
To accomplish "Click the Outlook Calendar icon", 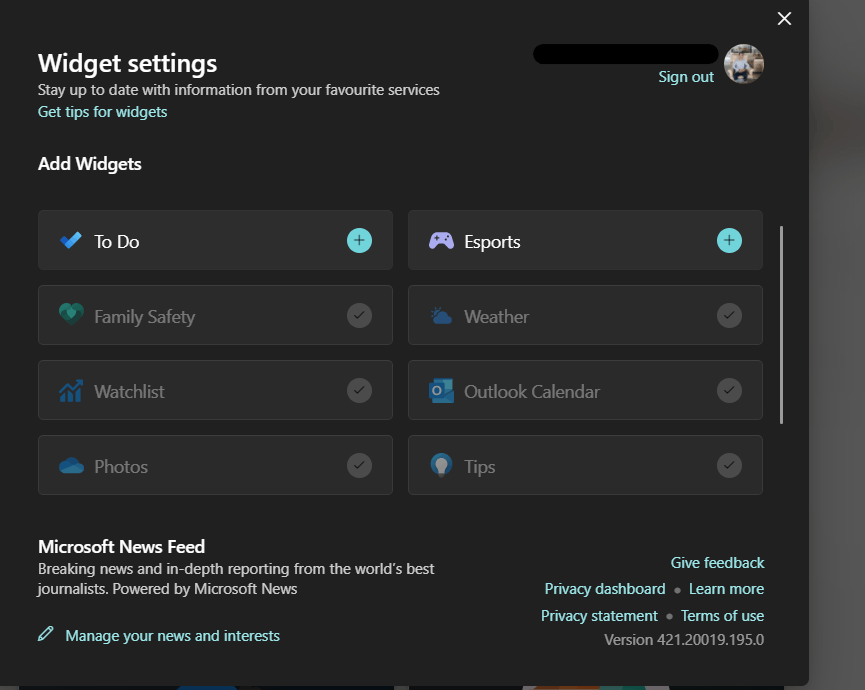I will click(440, 390).
